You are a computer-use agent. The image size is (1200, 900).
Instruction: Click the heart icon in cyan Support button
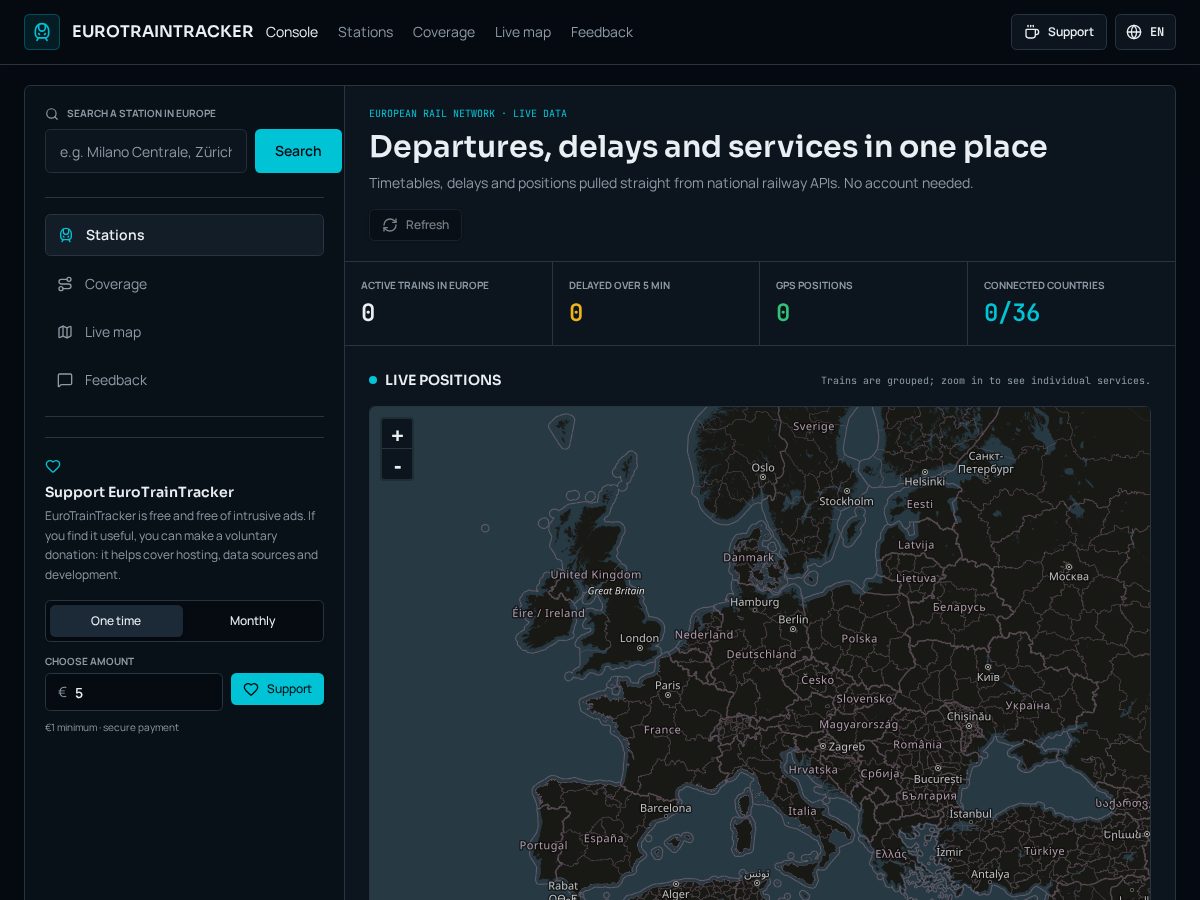pyautogui.click(x=251, y=689)
